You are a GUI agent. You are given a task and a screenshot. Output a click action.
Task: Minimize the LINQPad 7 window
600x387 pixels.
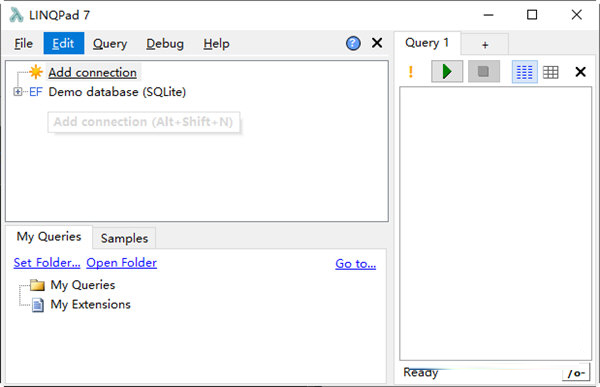(x=488, y=15)
